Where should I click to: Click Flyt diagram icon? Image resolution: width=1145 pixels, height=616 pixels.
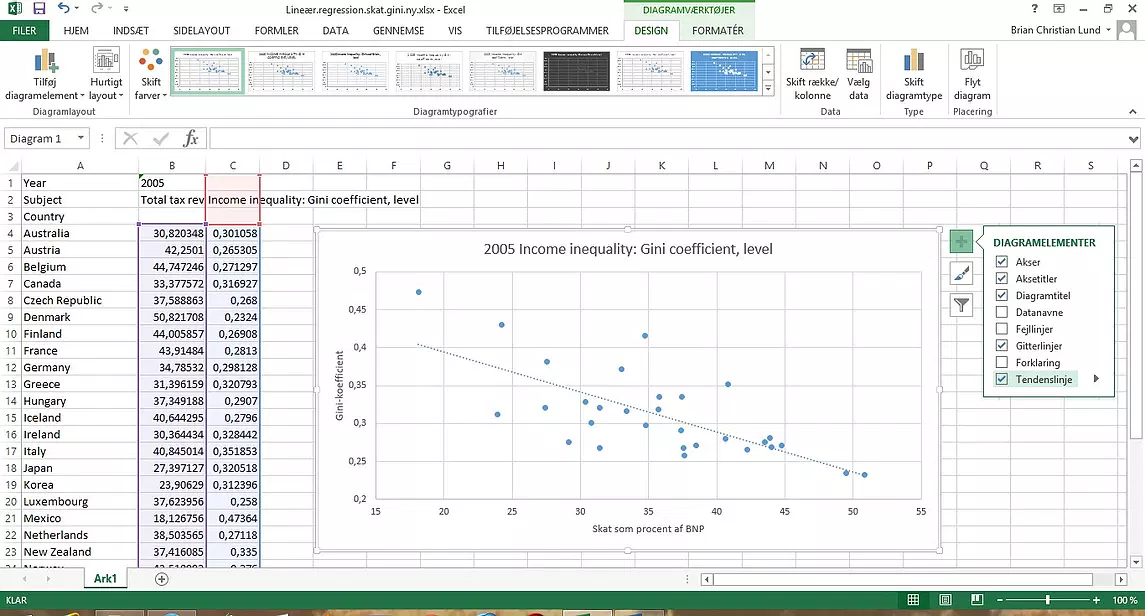[x=972, y=74]
